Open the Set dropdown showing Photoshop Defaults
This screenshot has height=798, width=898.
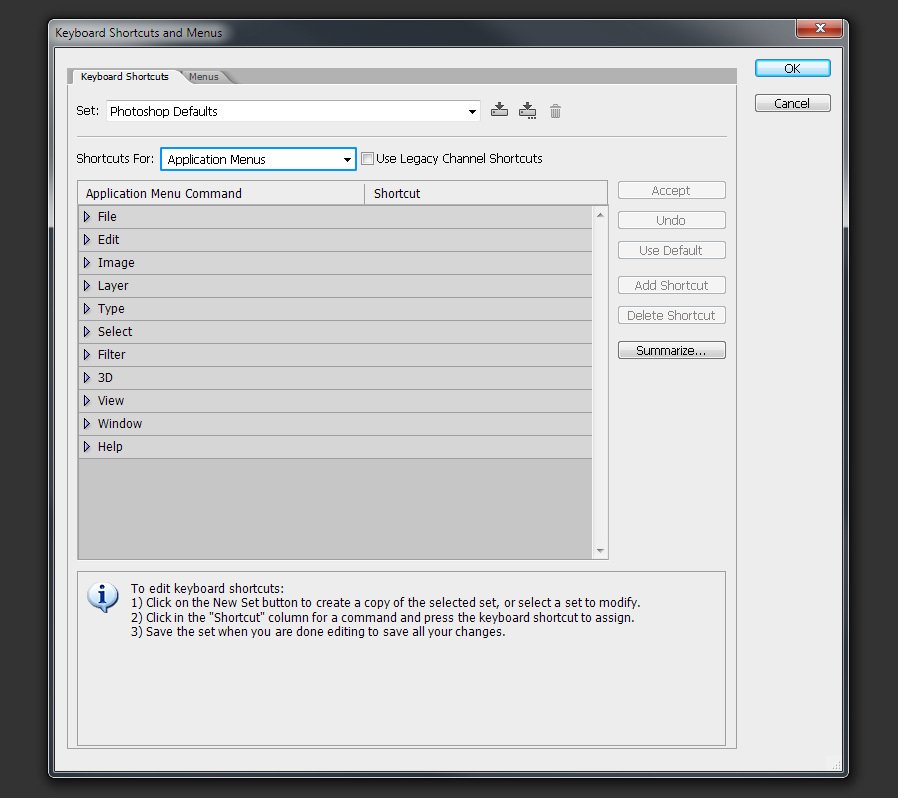tap(293, 111)
